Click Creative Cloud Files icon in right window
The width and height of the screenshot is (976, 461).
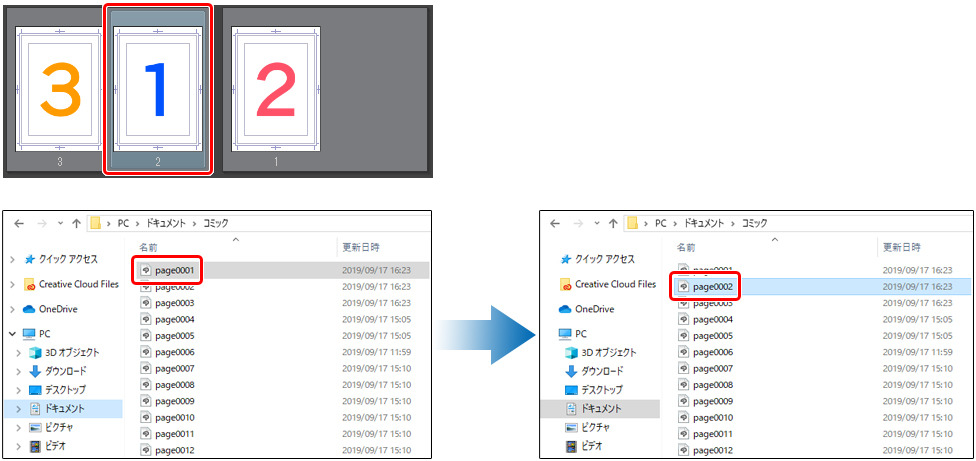(565, 284)
